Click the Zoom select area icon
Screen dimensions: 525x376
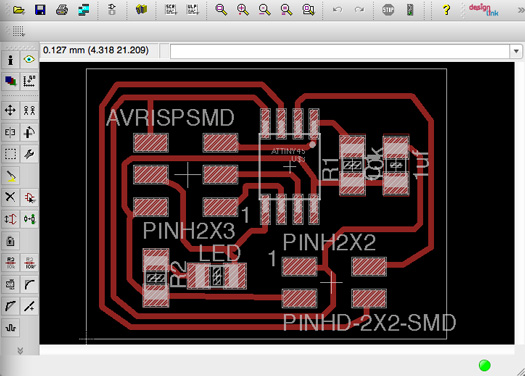click(308, 10)
